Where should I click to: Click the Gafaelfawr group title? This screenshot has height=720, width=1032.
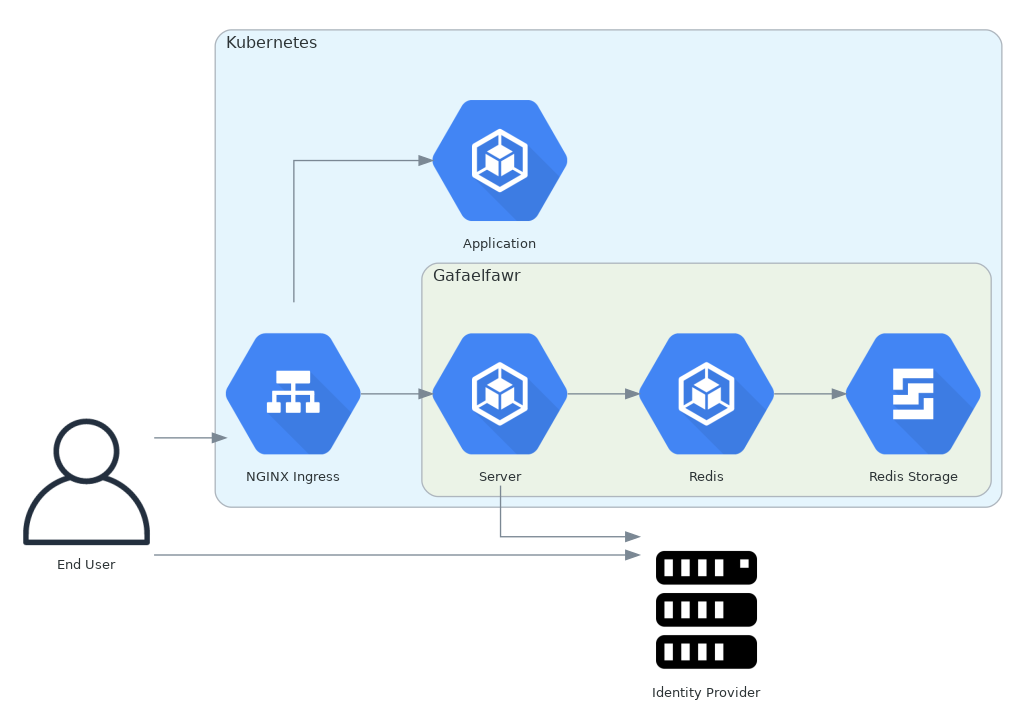point(476,275)
